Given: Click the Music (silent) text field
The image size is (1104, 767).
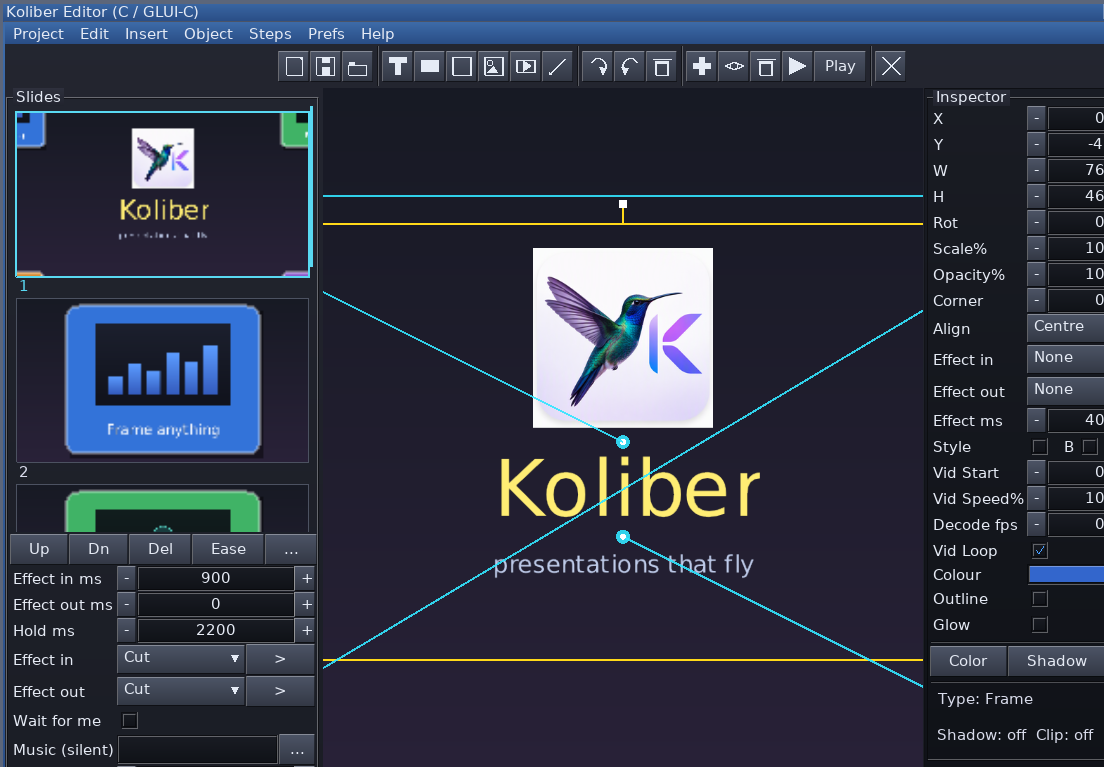Looking at the screenshot, I should 198,750.
